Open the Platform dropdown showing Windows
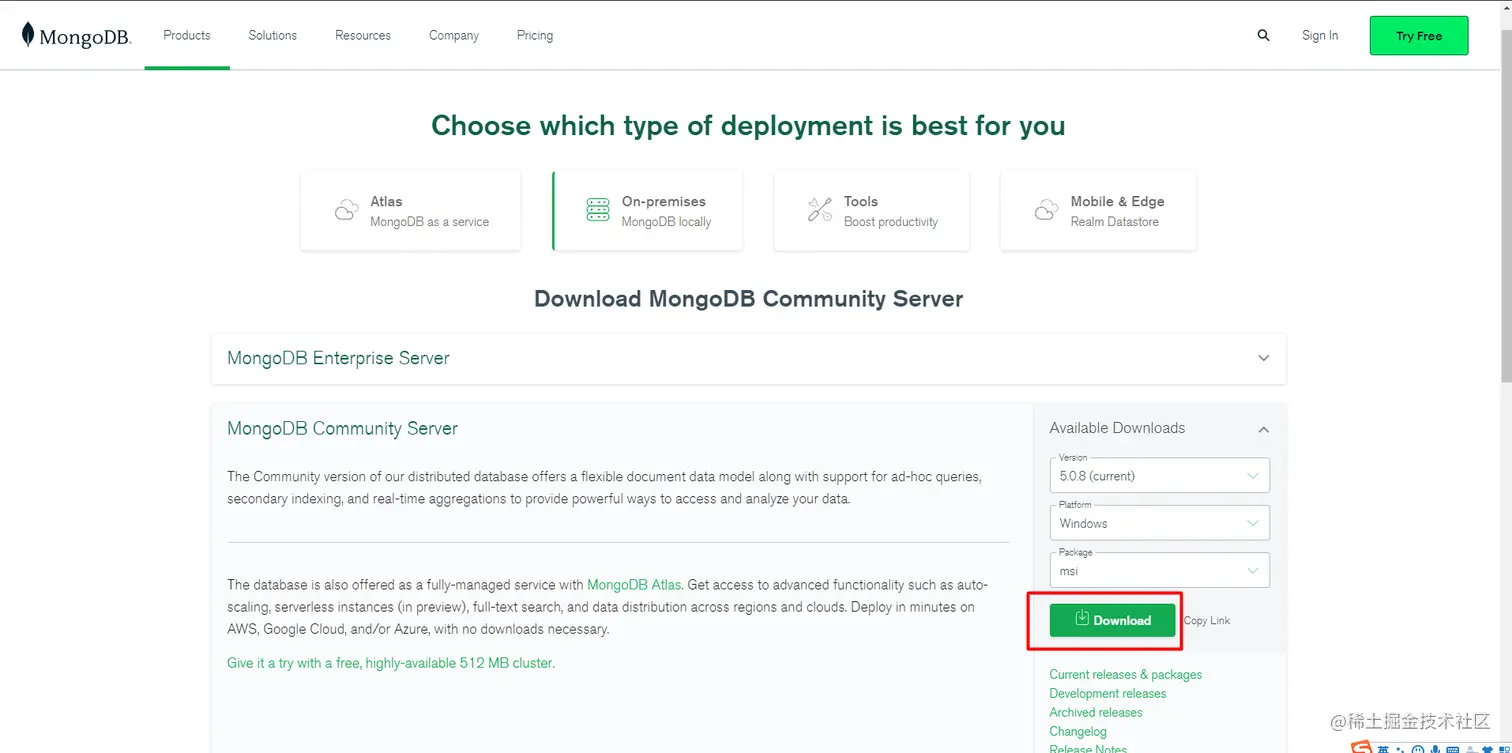The image size is (1512, 753). point(1160,523)
